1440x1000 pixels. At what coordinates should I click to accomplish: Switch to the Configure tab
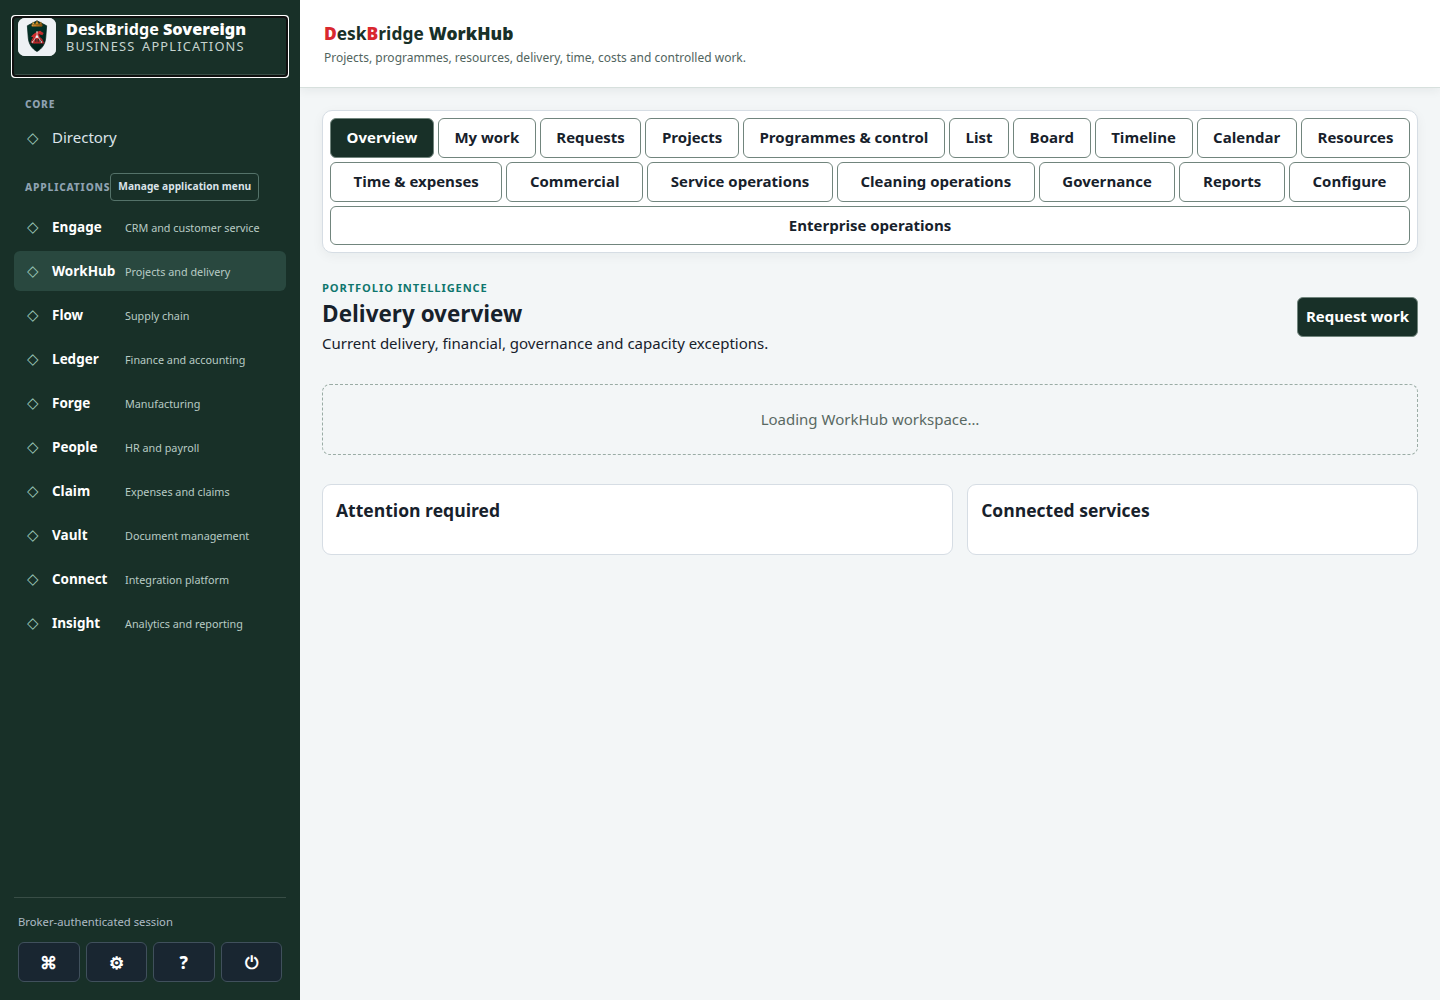coord(1349,182)
